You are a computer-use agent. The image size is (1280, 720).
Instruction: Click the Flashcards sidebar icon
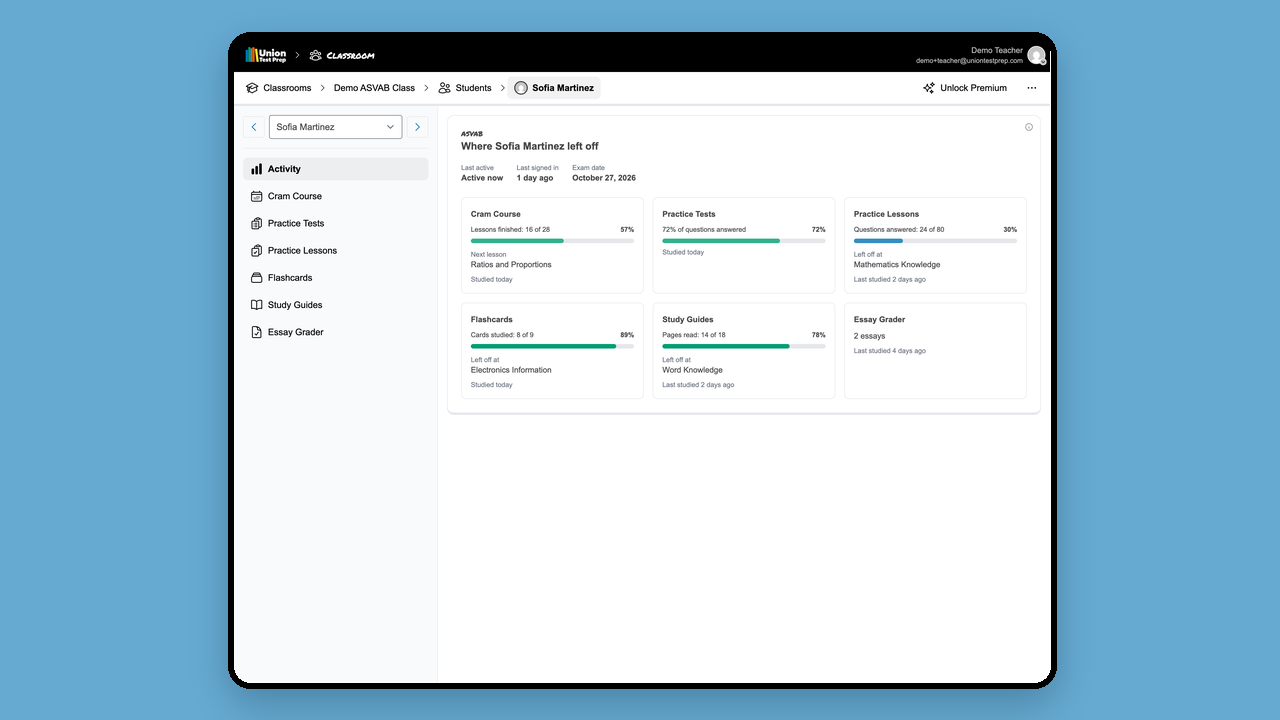tap(257, 277)
